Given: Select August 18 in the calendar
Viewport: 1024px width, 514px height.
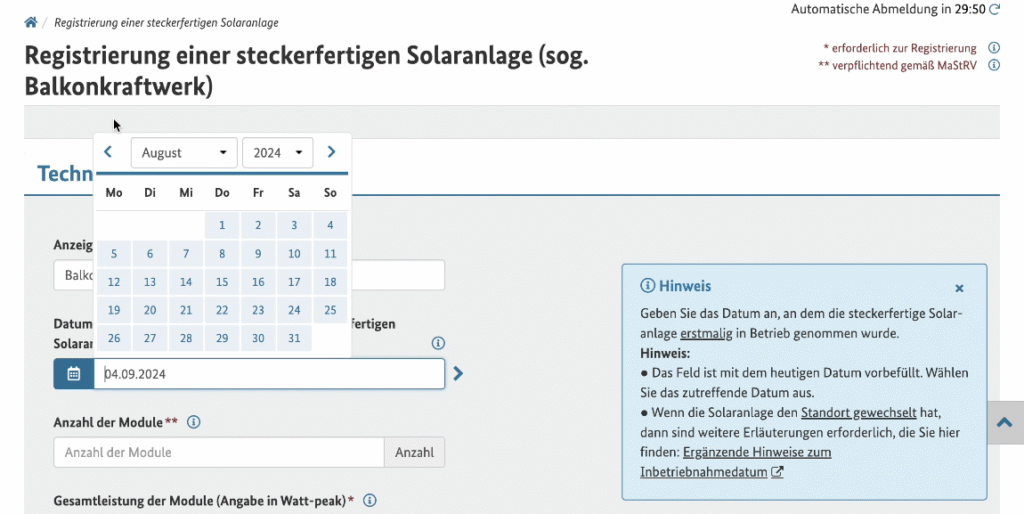Looking at the screenshot, I should pyautogui.click(x=330, y=281).
